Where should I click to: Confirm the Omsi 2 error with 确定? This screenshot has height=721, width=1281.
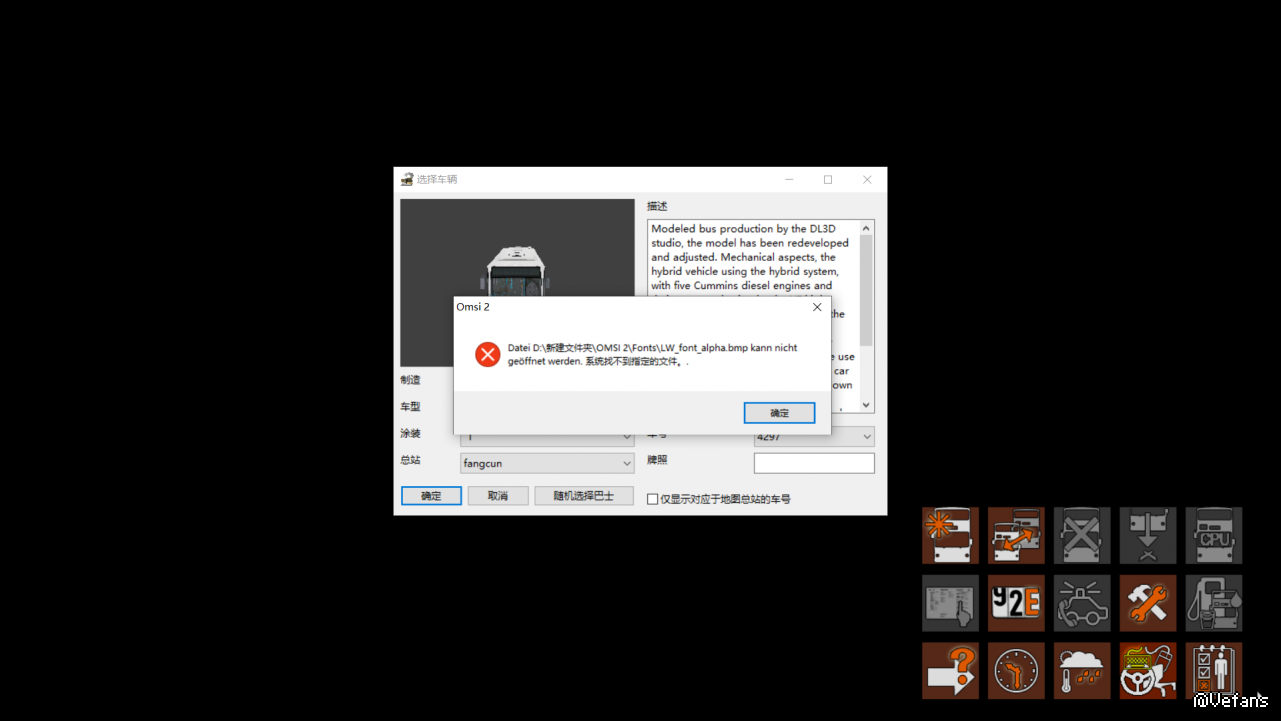point(779,413)
